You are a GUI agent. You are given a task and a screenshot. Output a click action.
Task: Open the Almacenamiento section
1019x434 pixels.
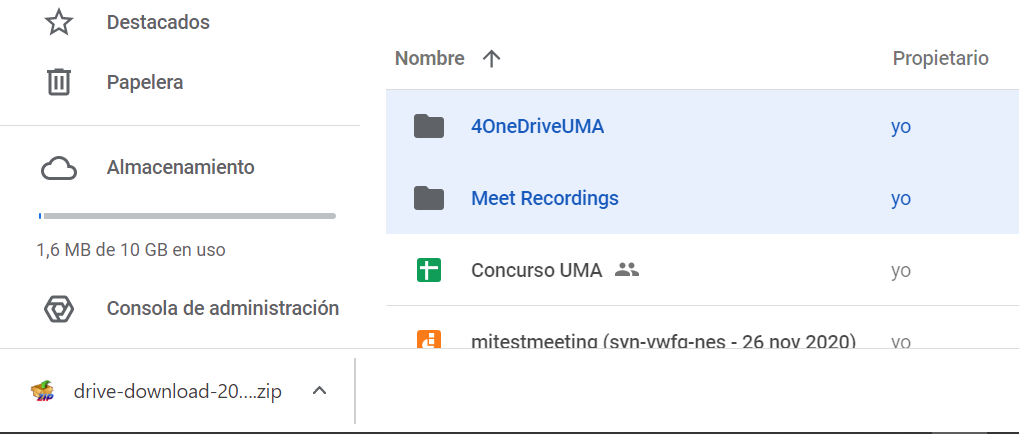point(181,168)
